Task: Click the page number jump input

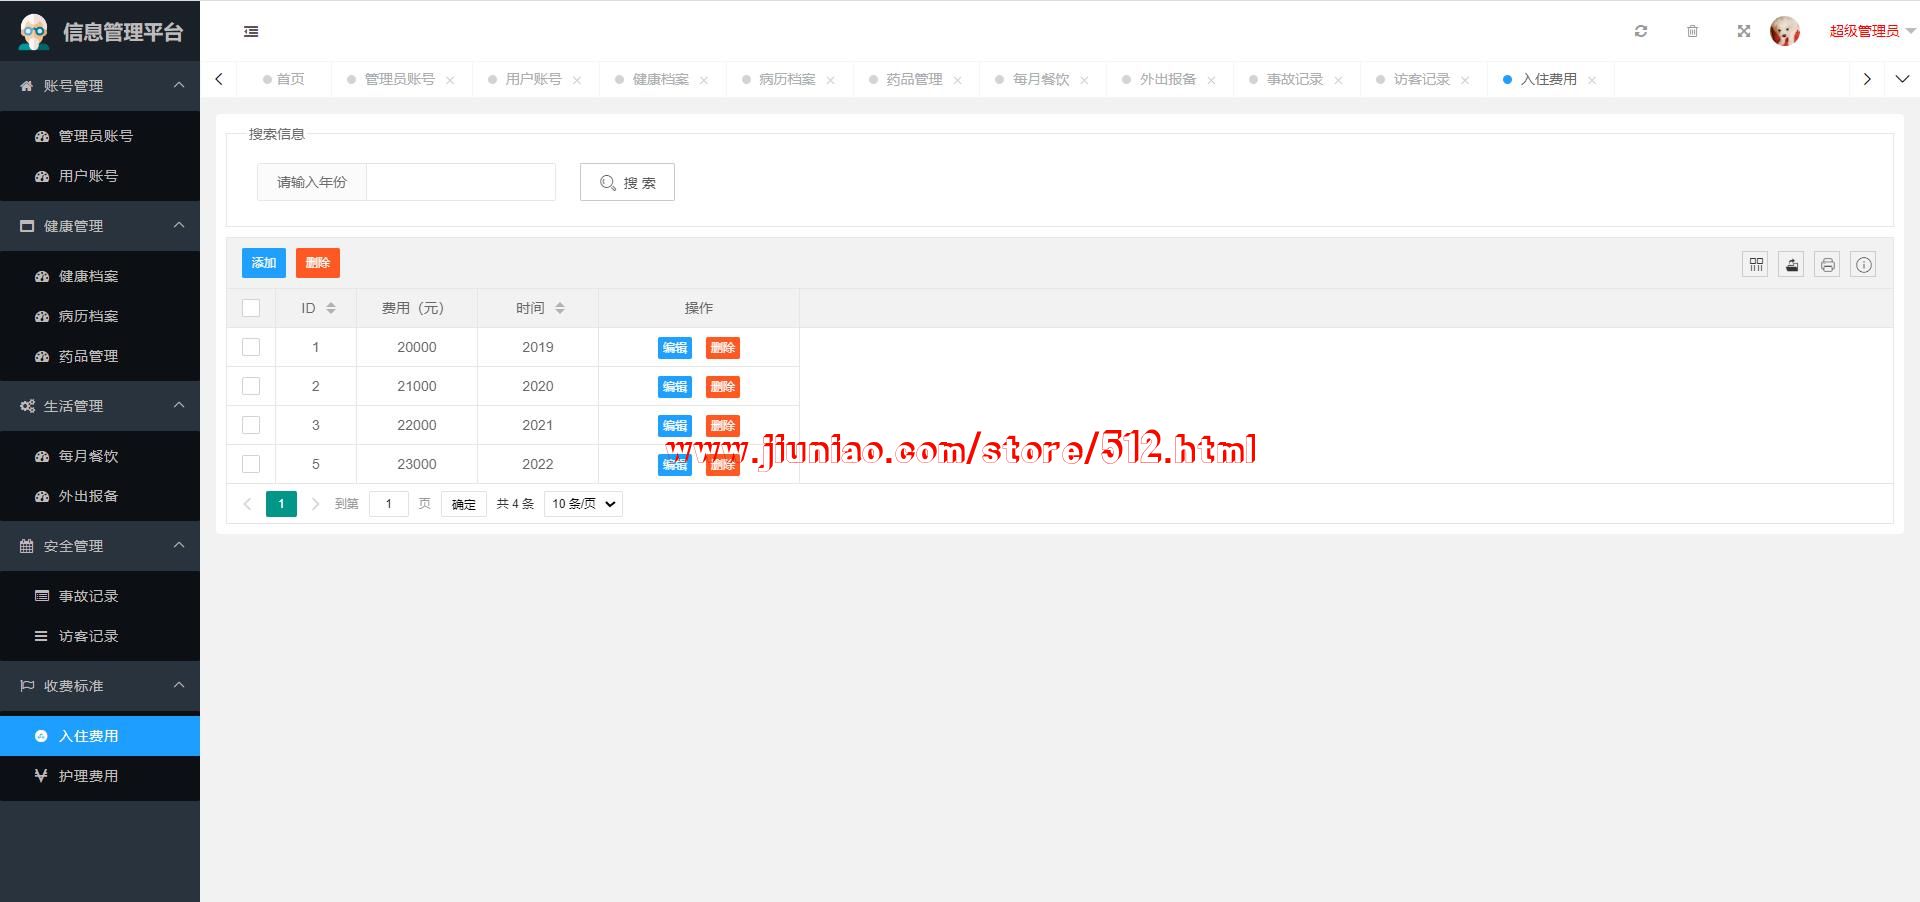Action: point(389,504)
